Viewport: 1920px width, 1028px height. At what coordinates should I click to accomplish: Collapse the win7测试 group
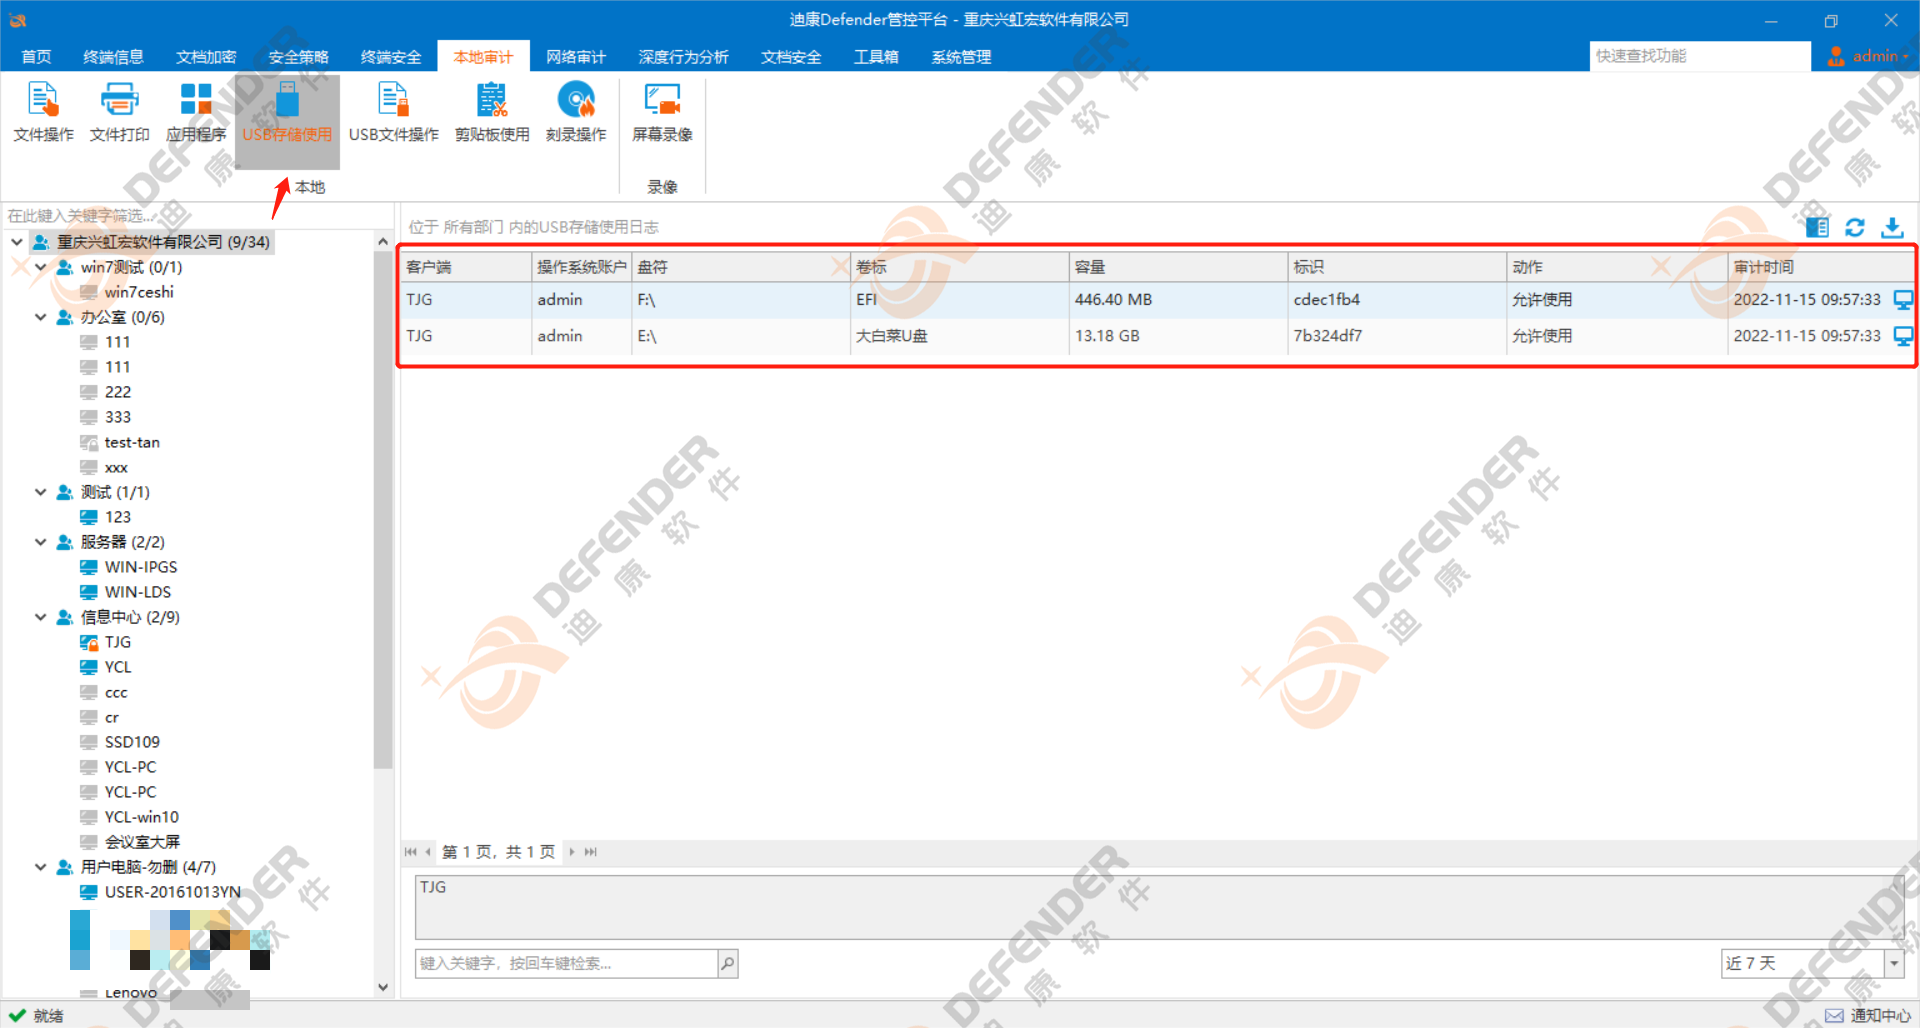(x=41, y=267)
